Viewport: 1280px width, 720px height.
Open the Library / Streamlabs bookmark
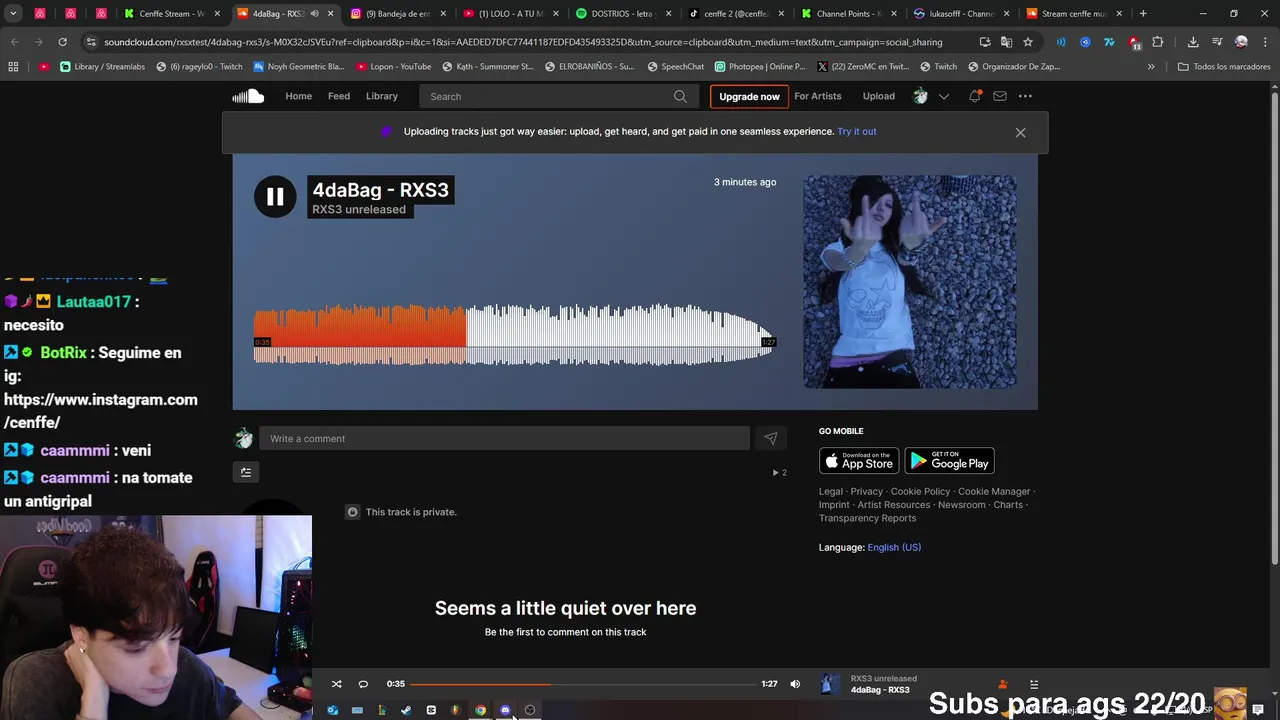click(102, 66)
